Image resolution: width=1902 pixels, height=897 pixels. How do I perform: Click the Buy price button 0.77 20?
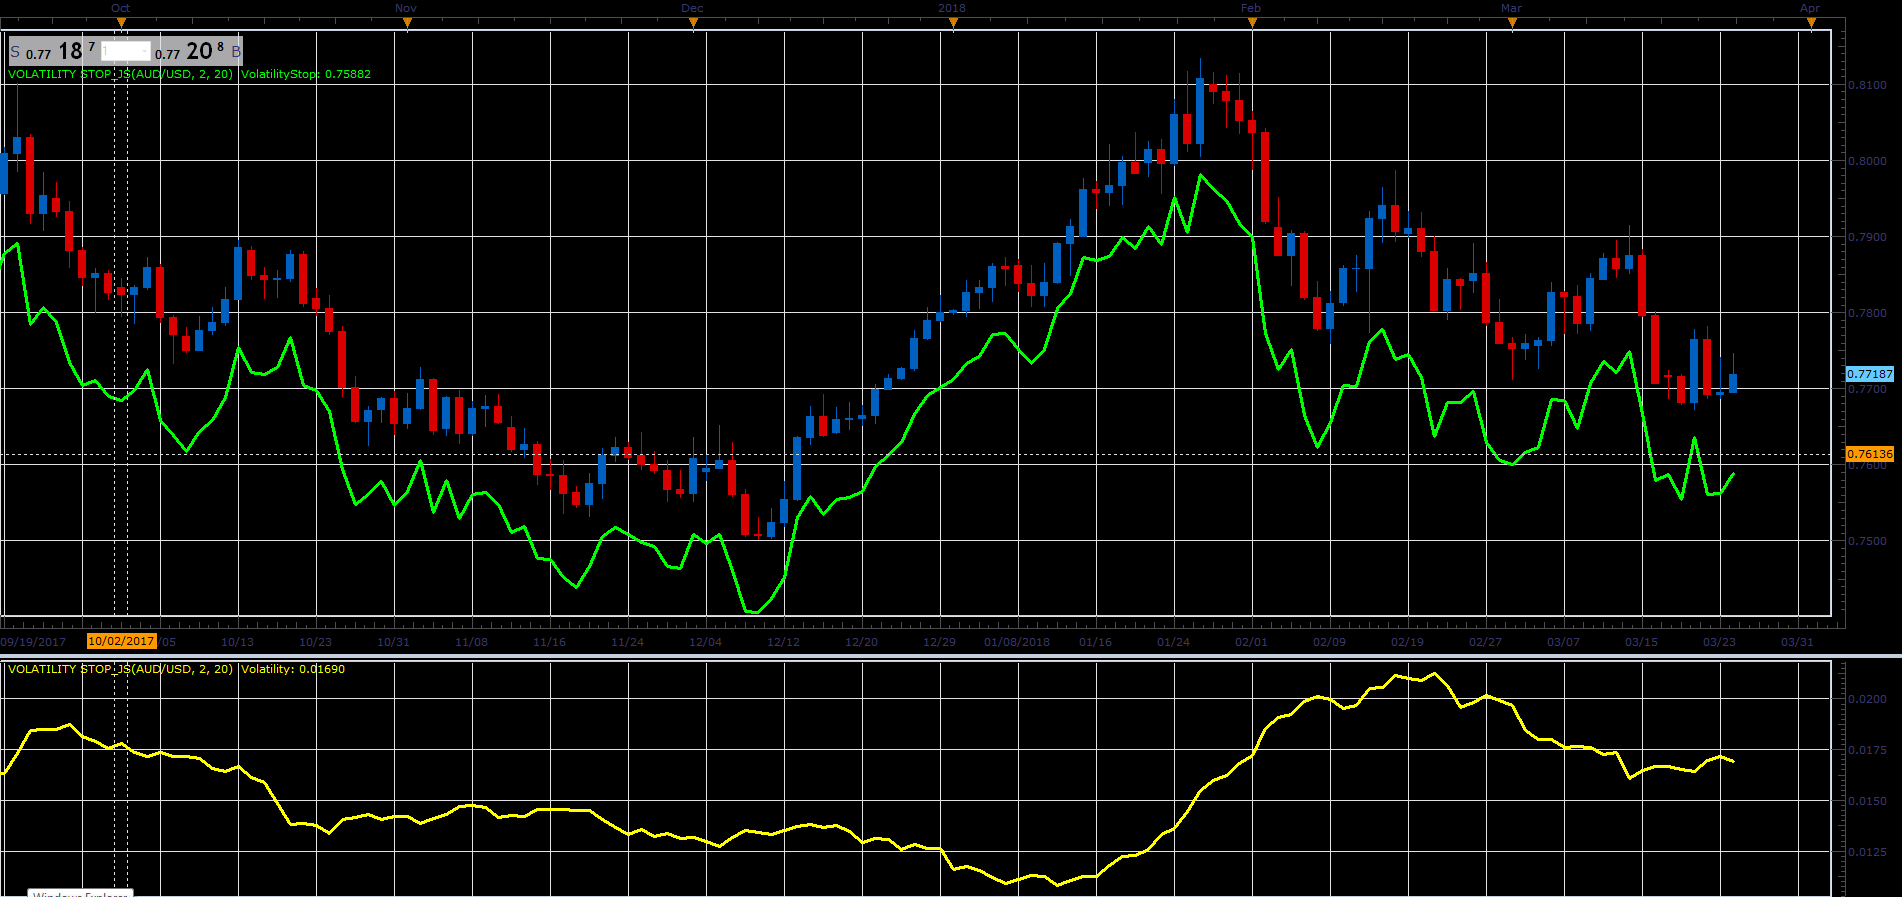pos(196,51)
